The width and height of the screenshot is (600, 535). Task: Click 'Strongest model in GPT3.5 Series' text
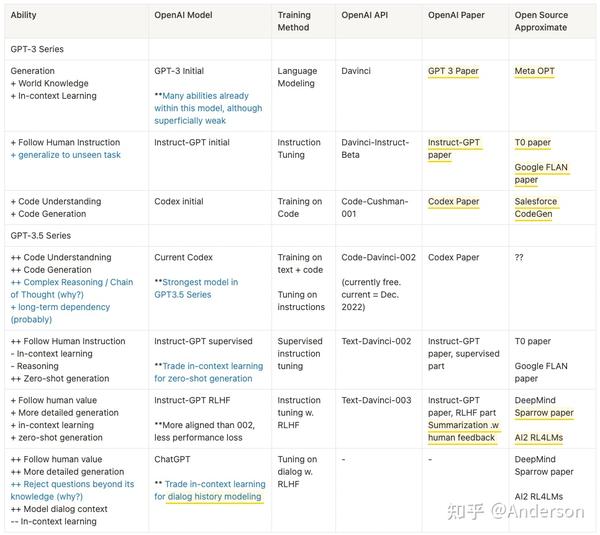(198, 288)
